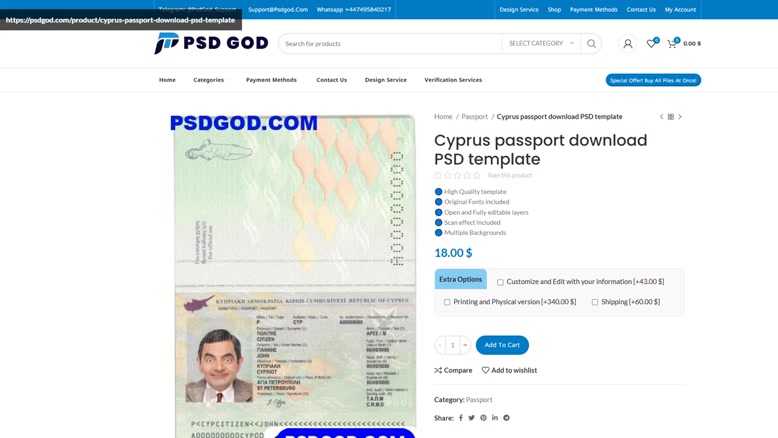Viewport: 778px width, 438px height.
Task: Open the Payment Methods nav item
Action: (x=271, y=80)
